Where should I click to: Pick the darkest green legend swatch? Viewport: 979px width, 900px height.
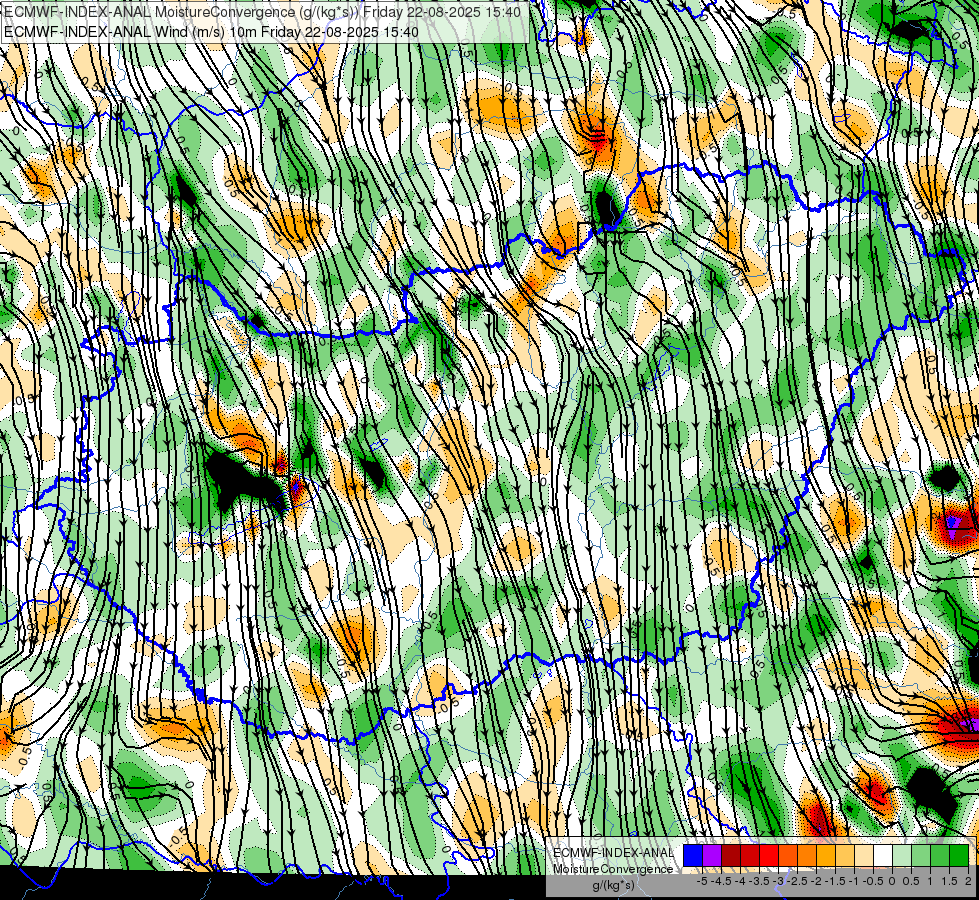(x=958, y=855)
